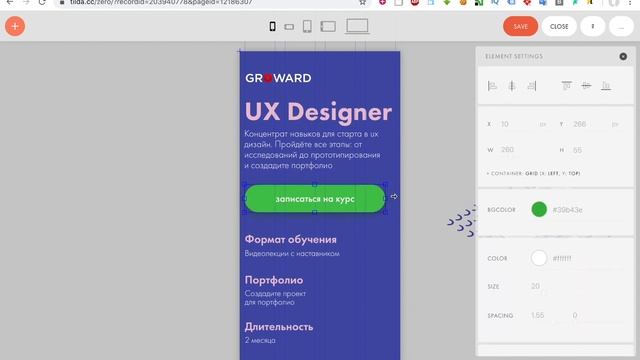Image resolution: width=640 pixels, height=360 pixels.
Task: Edit the SIZE value 20
Action: pos(536,286)
